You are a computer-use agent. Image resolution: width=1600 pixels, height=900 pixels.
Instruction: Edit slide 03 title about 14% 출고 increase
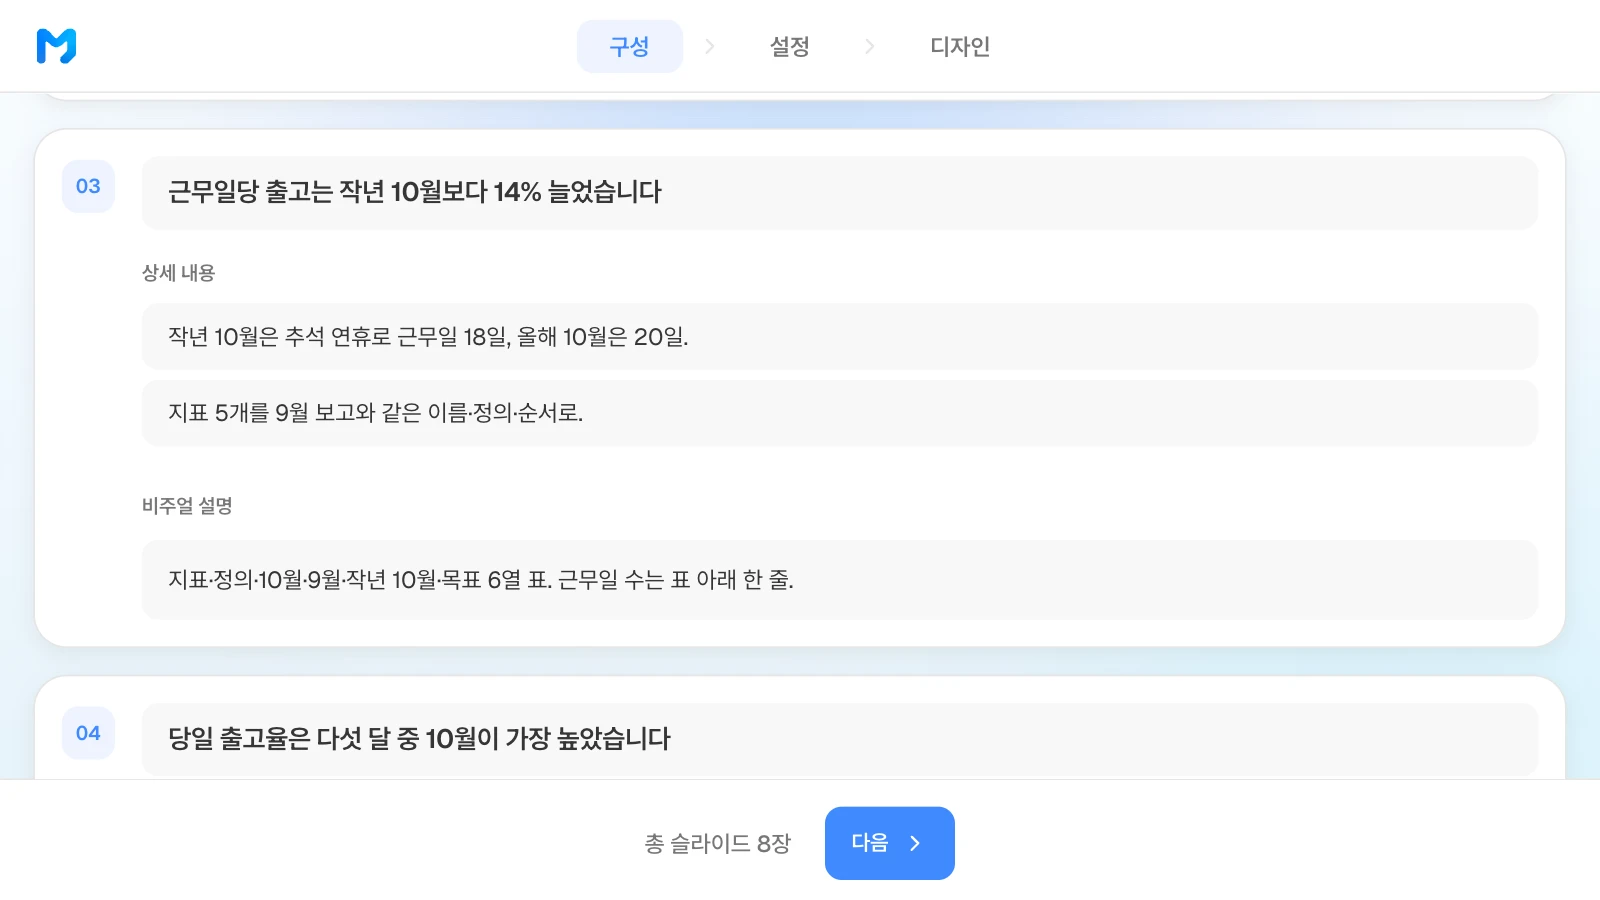pos(839,192)
